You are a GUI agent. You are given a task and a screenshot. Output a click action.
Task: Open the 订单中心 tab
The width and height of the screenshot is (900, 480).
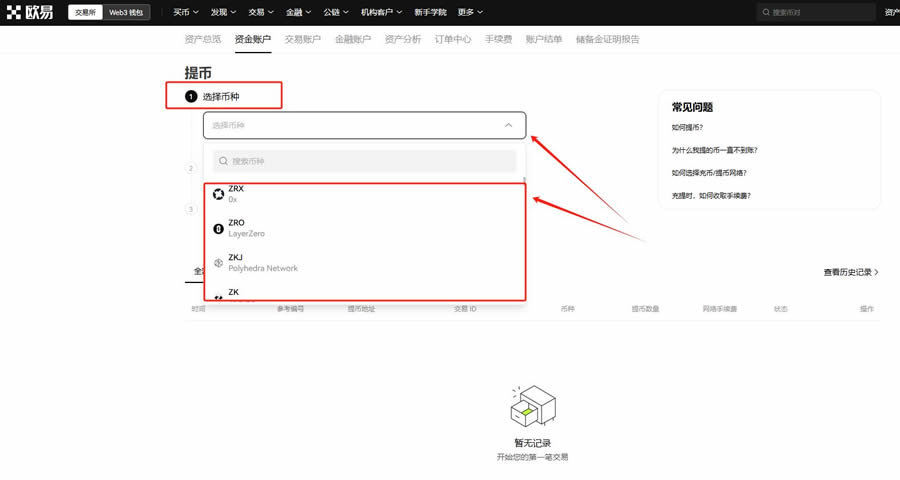pos(453,40)
